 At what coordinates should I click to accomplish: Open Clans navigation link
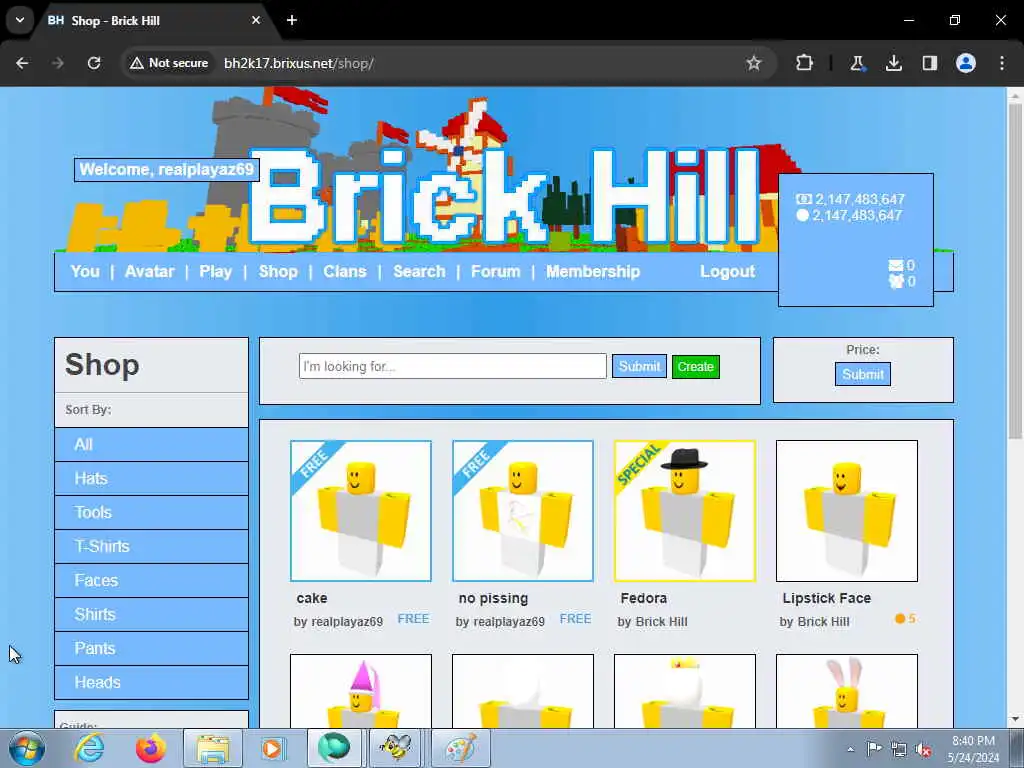tap(345, 272)
